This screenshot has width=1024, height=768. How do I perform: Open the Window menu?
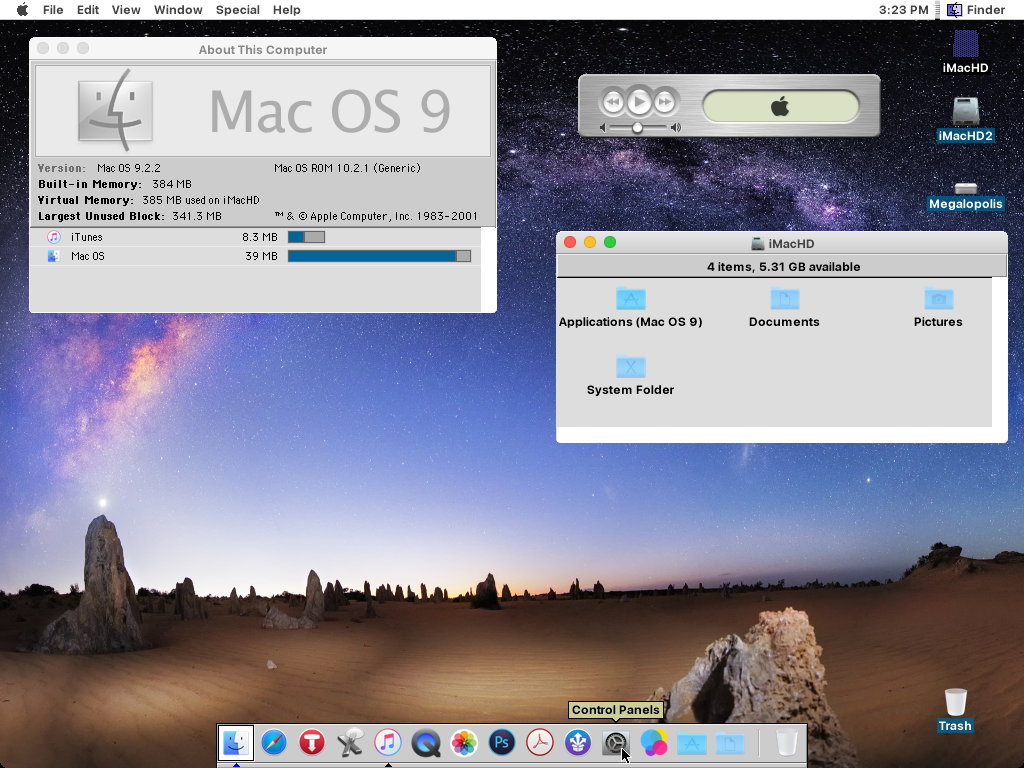pos(178,10)
